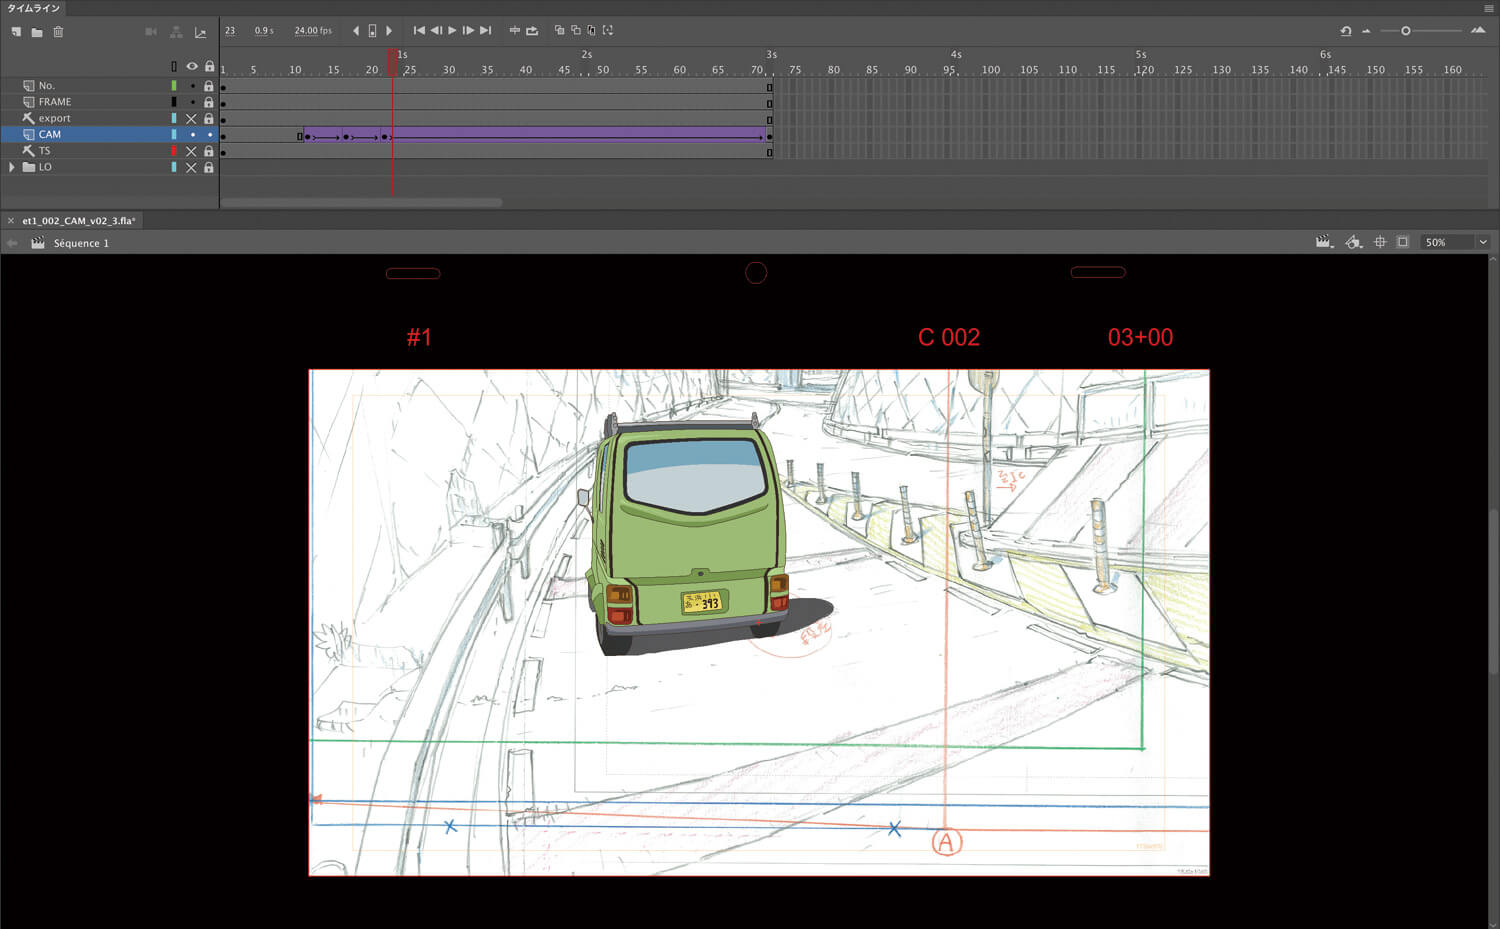Viewport: 1500px width, 929px height.
Task: Expand the LO layer folder
Action: (x=12, y=167)
